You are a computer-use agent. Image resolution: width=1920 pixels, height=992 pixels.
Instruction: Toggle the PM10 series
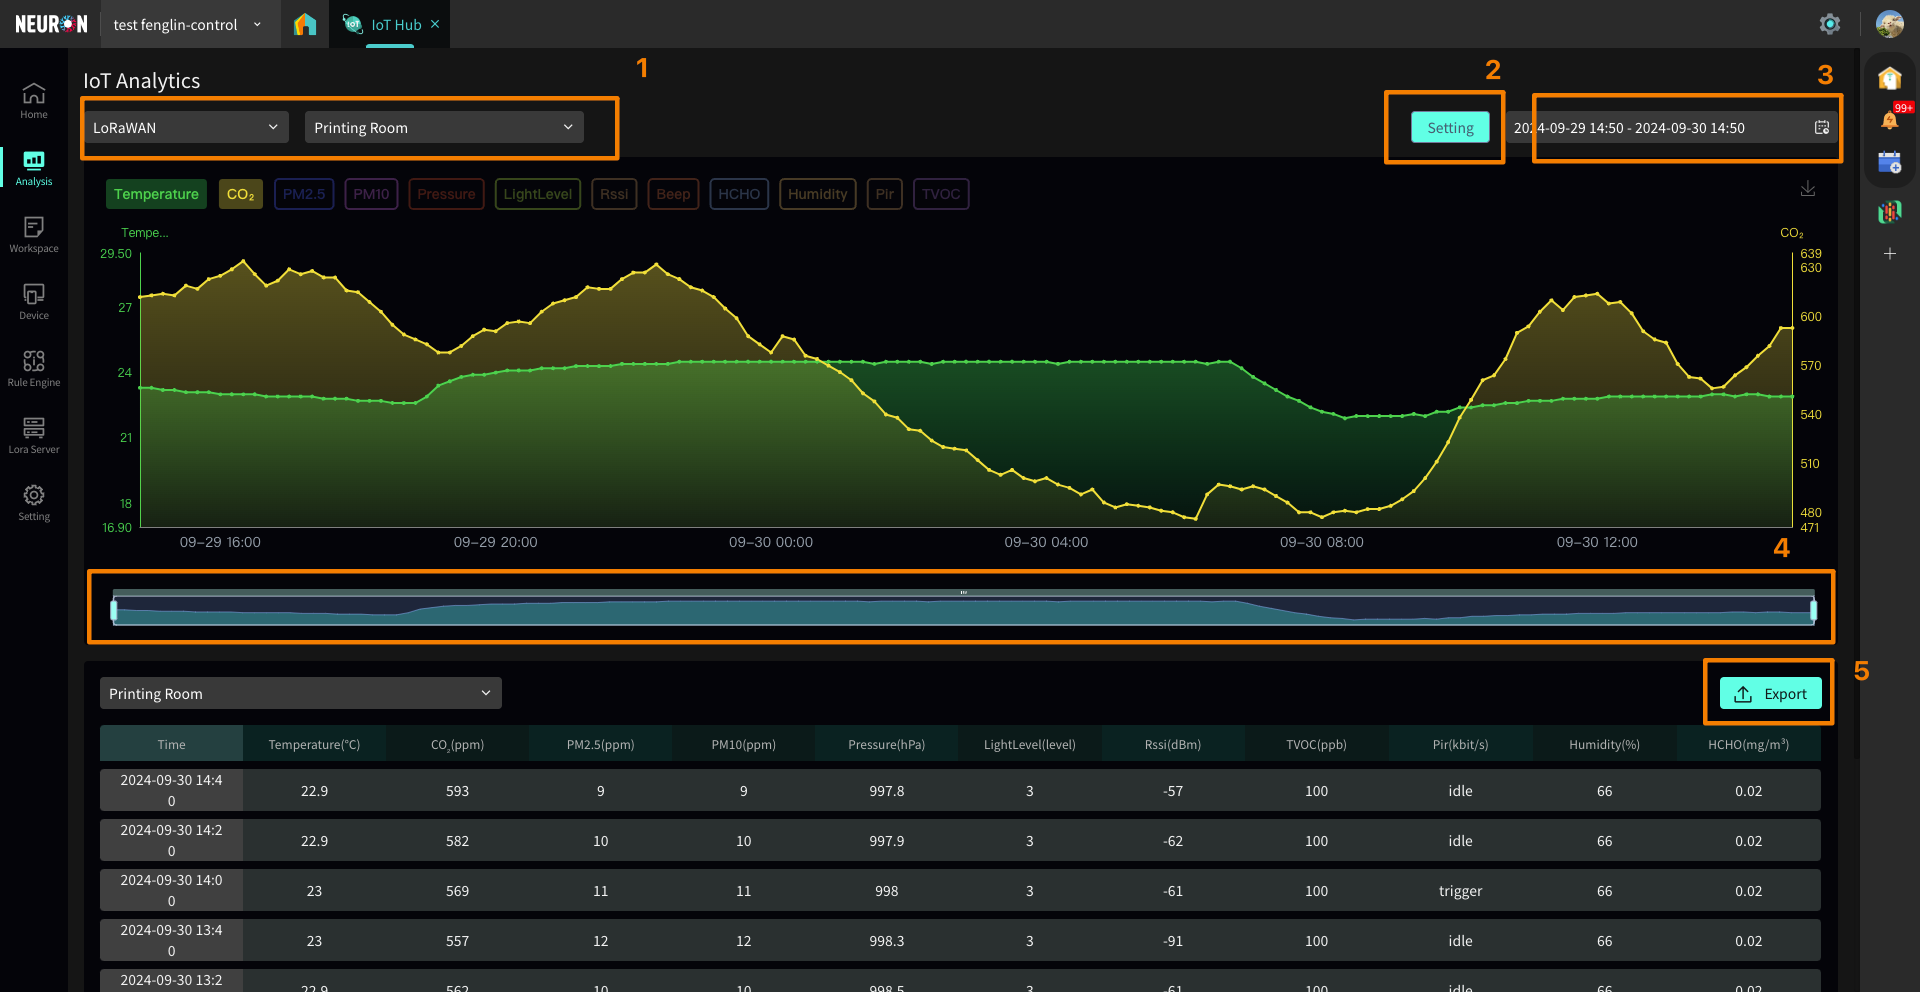tap(371, 194)
